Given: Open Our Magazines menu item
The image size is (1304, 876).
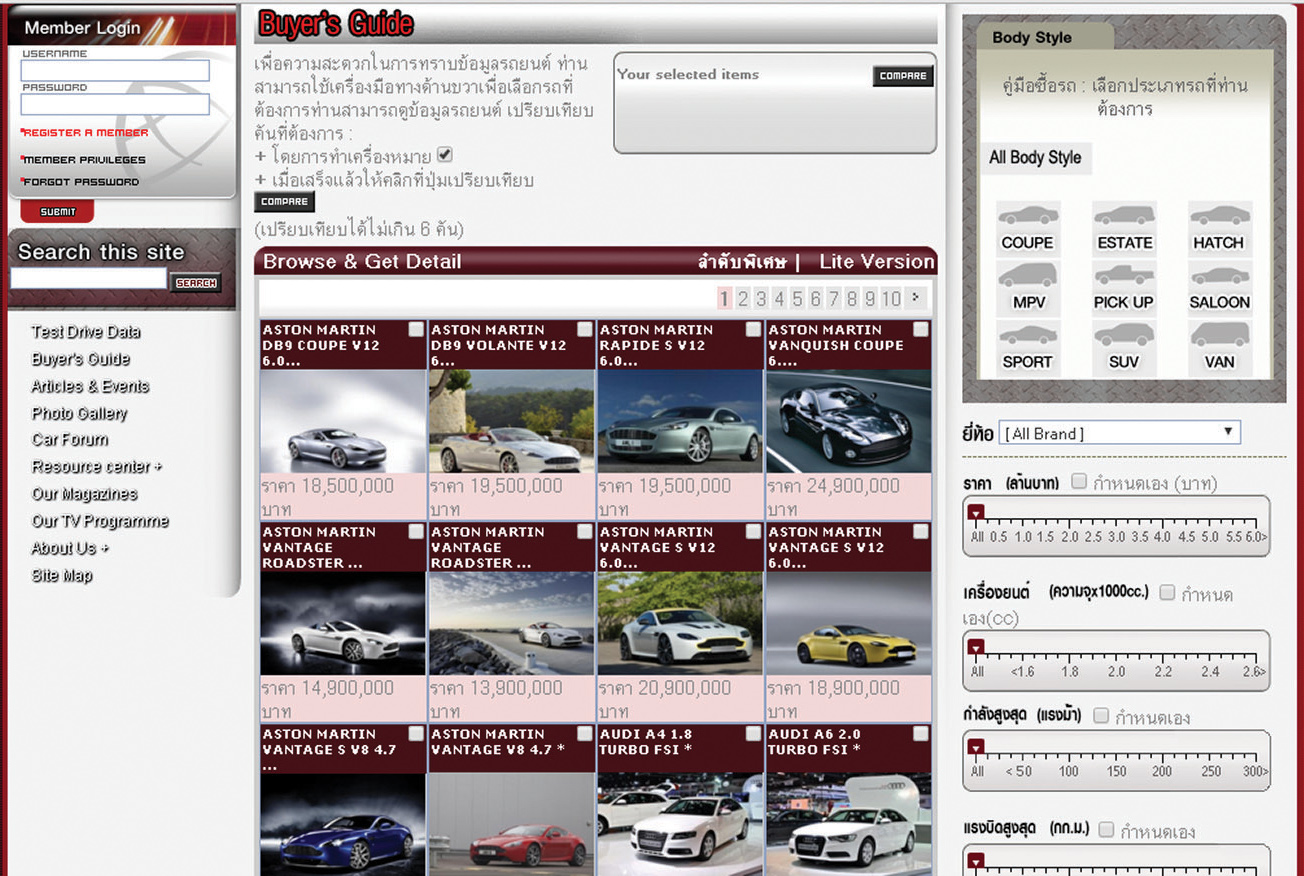Looking at the screenshot, I should (84, 494).
